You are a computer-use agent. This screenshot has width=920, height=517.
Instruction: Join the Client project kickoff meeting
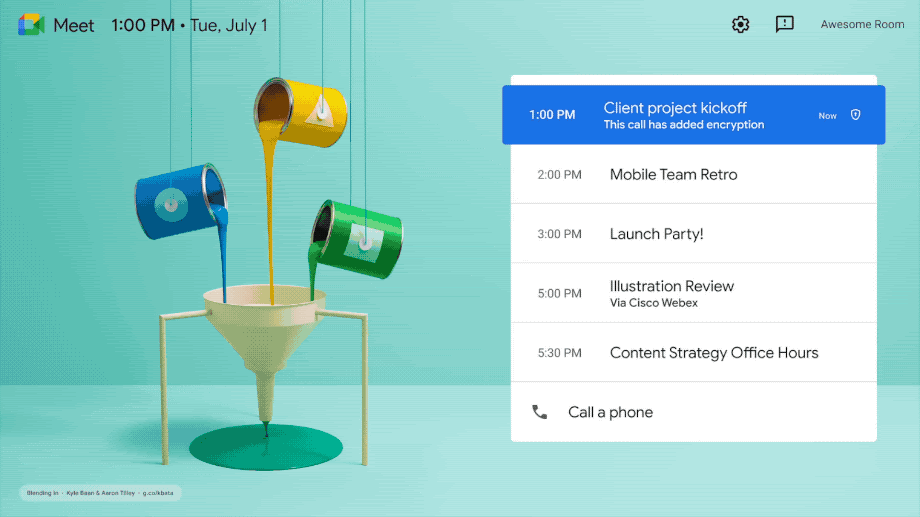point(694,115)
